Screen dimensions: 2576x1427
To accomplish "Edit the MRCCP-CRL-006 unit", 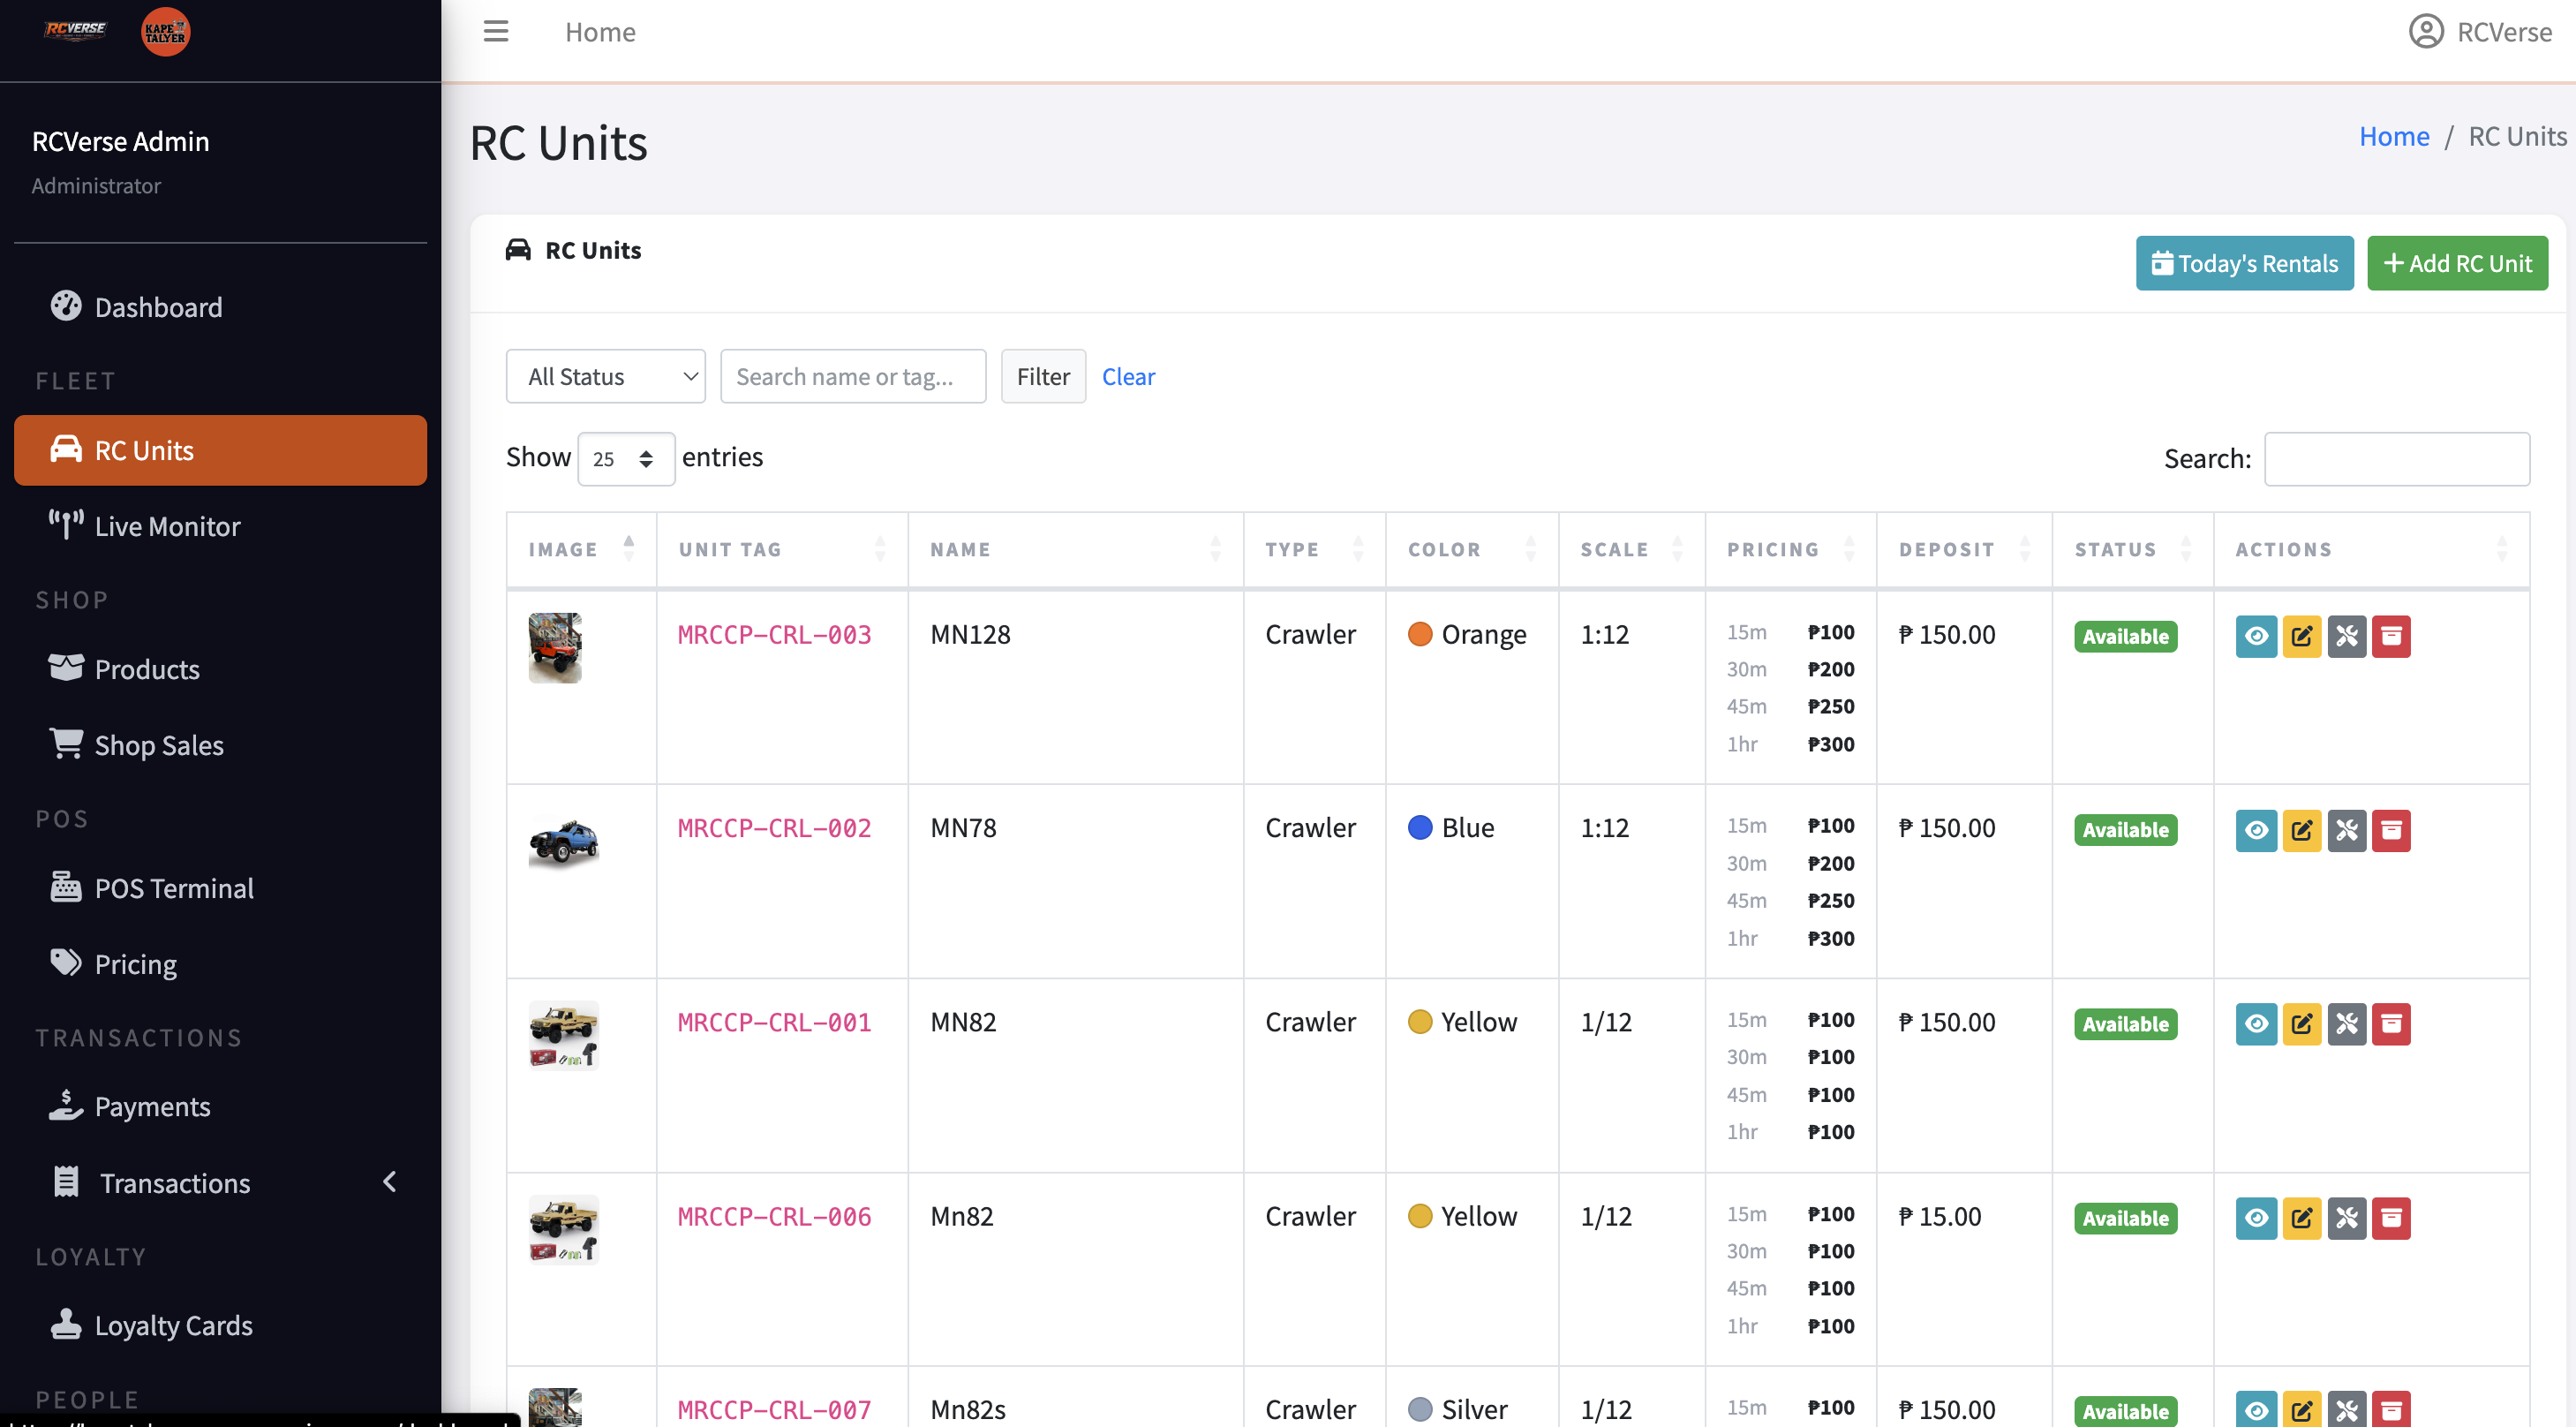I will pyautogui.click(x=2301, y=1218).
